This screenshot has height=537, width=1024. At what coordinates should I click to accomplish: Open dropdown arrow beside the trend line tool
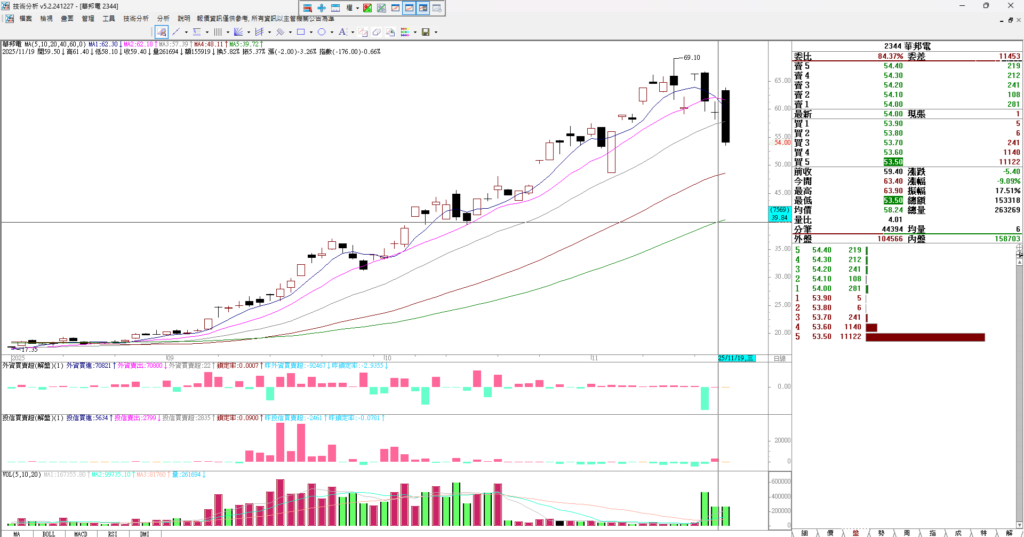click(186, 32)
